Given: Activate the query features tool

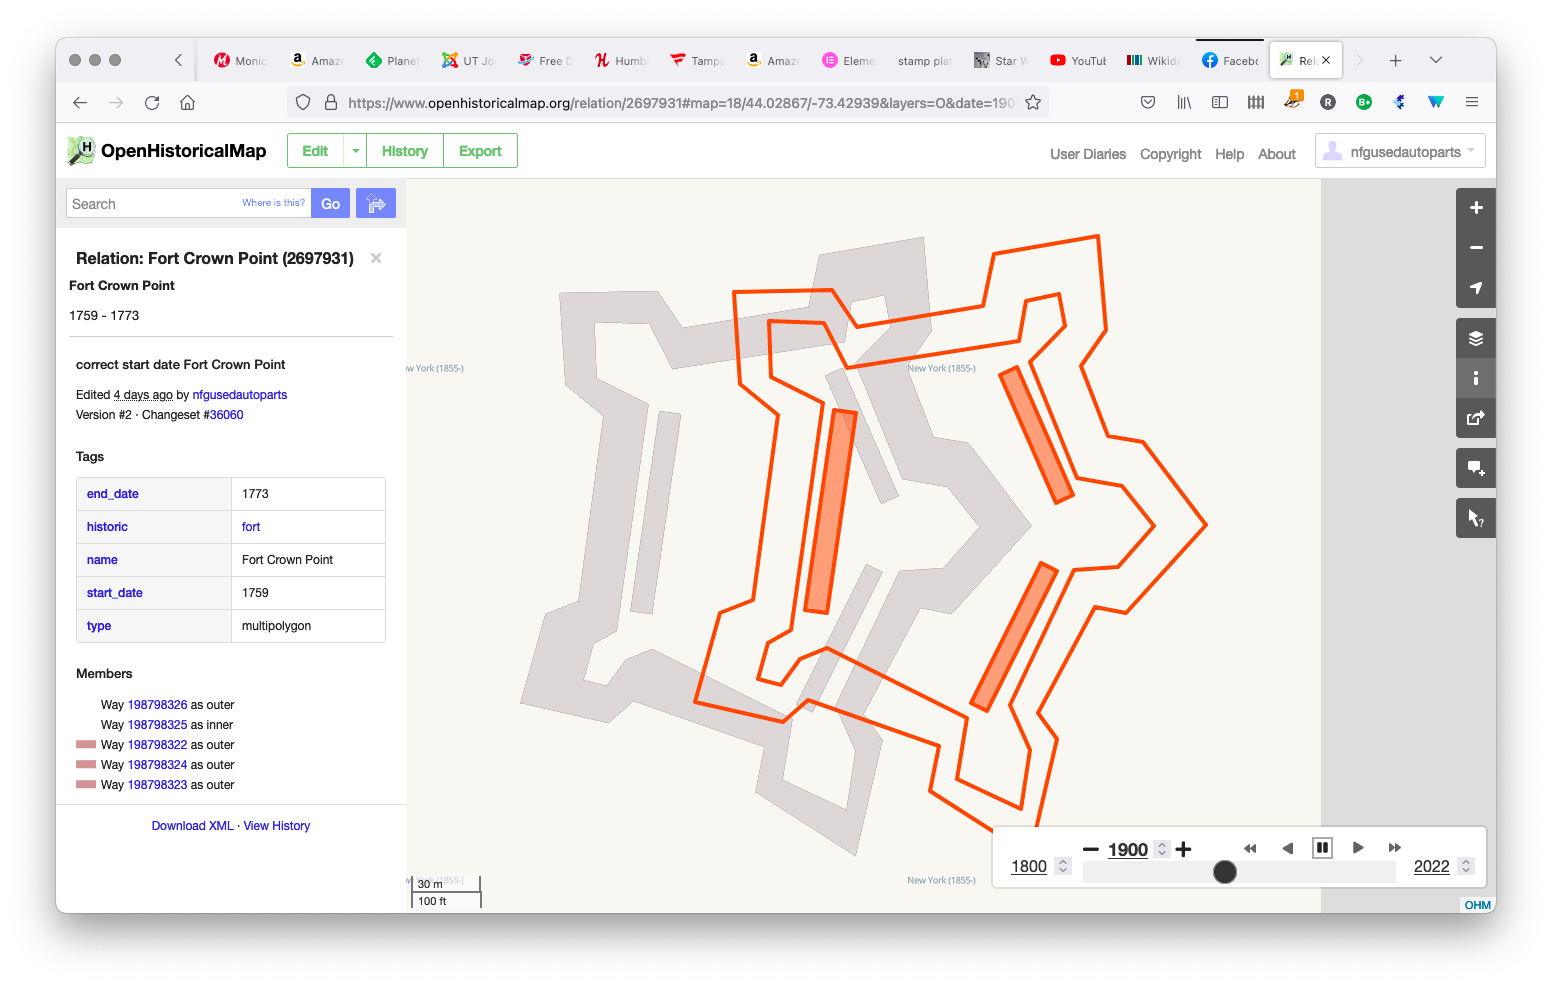Looking at the screenshot, I should point(1475,517).
